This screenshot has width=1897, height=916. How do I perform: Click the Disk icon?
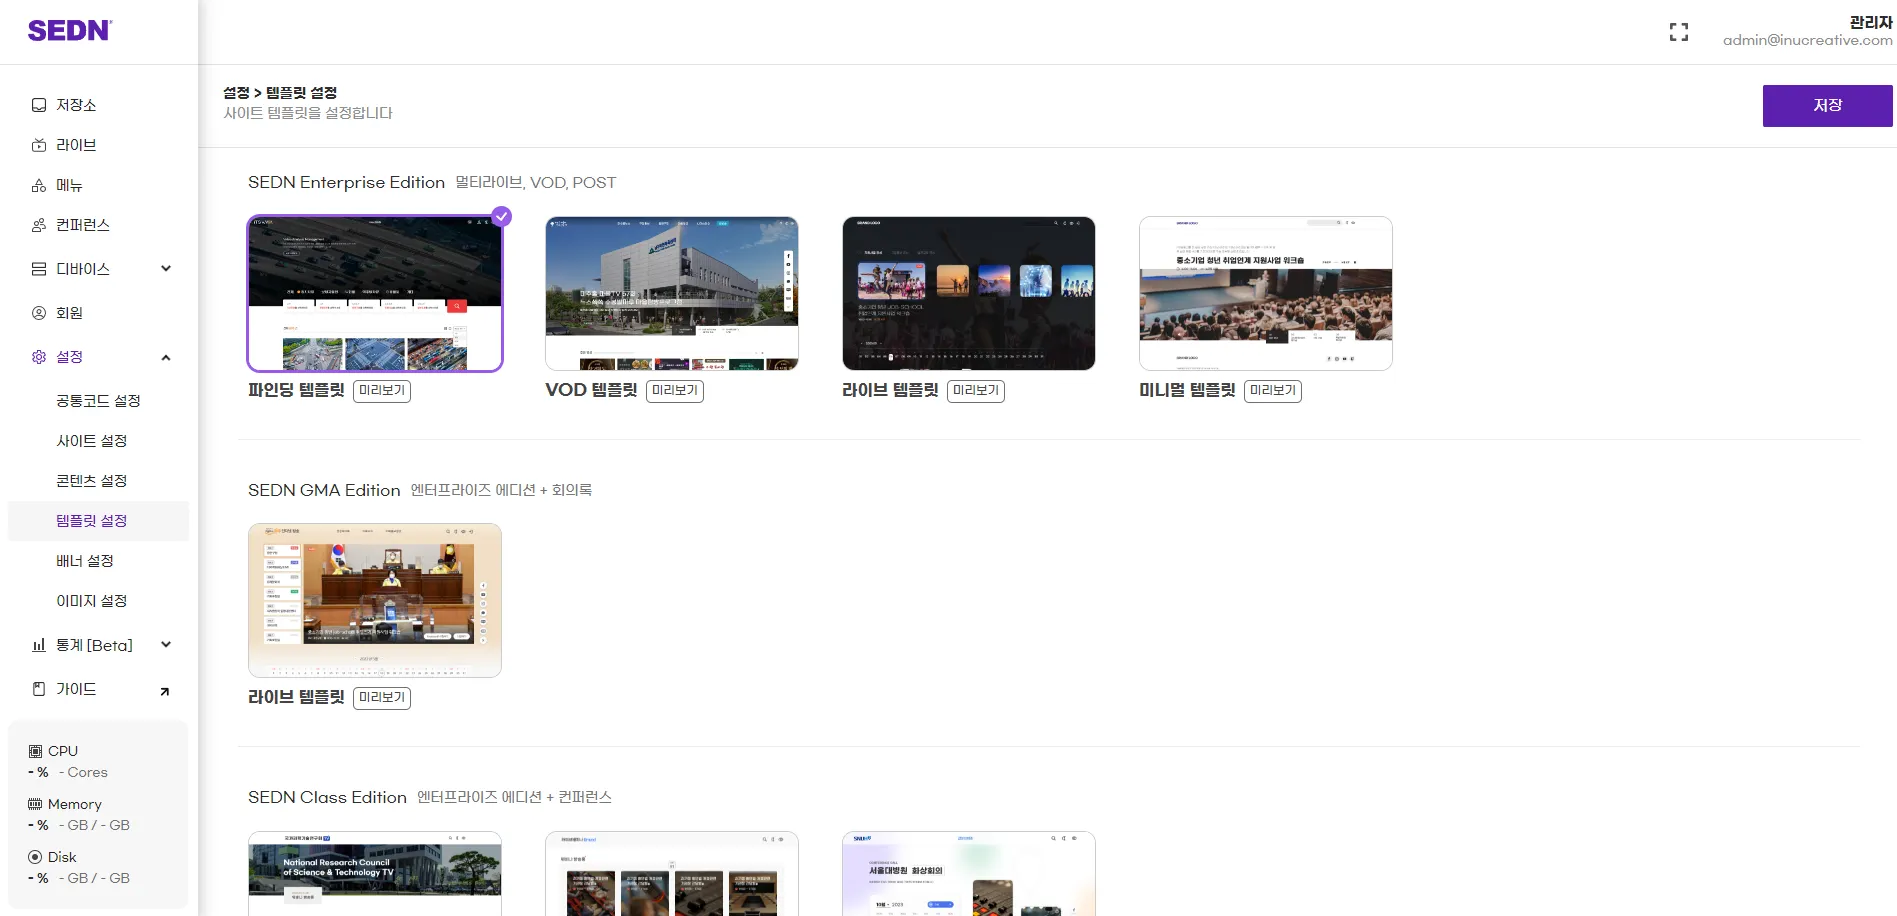point(35,857)
